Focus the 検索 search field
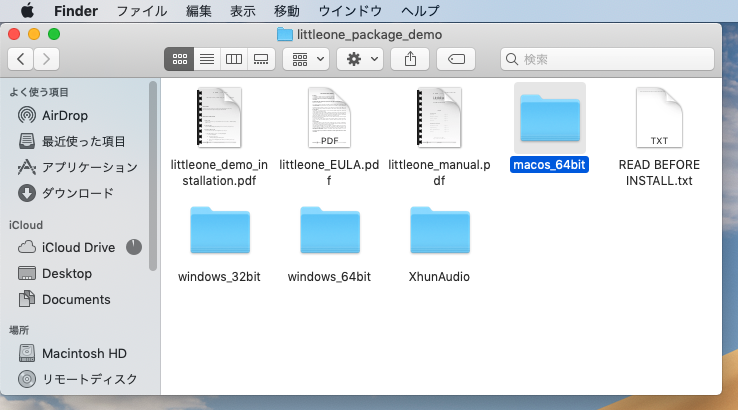The width and height of the screenshot is (738, 410). (607, 59)
